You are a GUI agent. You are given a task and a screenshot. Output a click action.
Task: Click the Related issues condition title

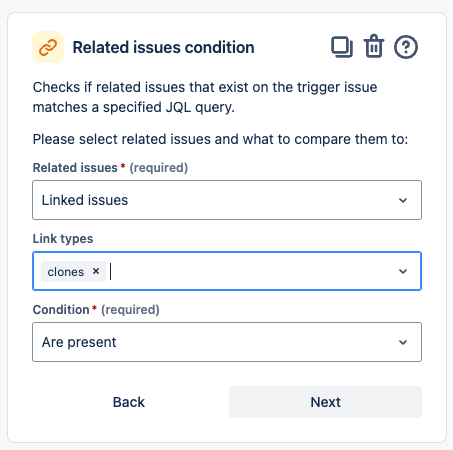coord(164,47)
